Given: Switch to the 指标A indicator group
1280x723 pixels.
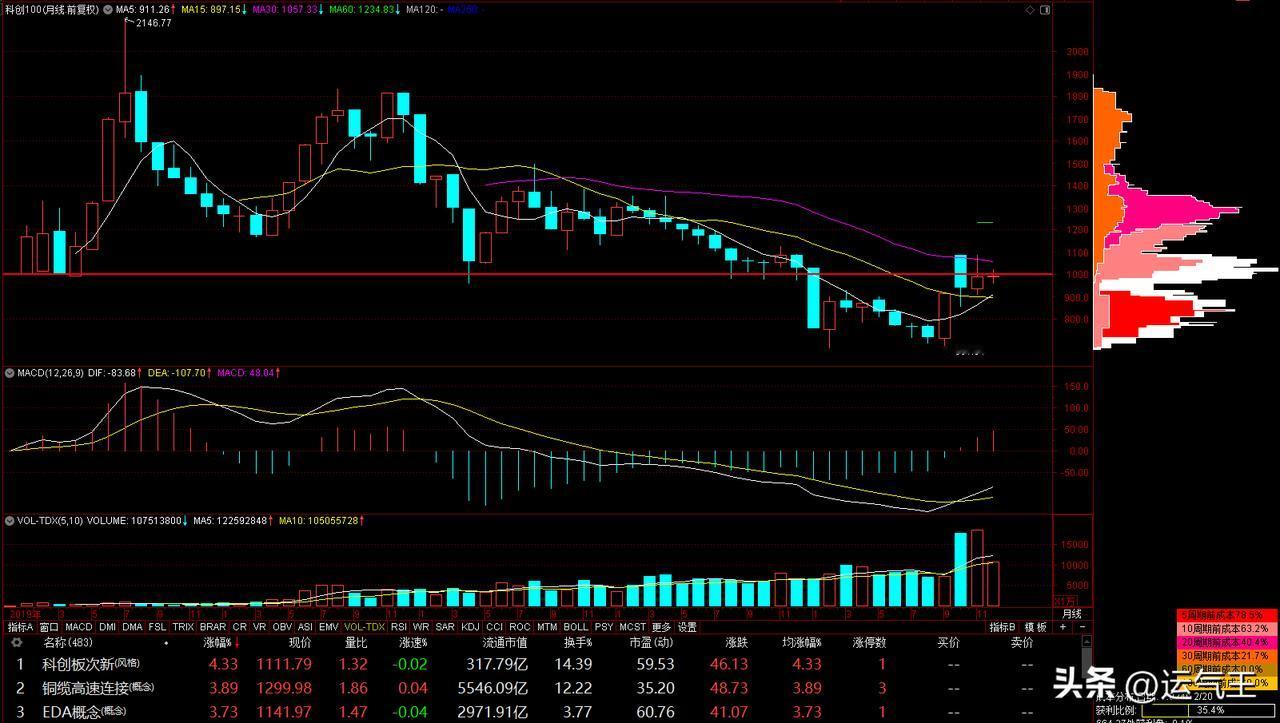Looking at the screenshot, I should (x=21, y=627).
